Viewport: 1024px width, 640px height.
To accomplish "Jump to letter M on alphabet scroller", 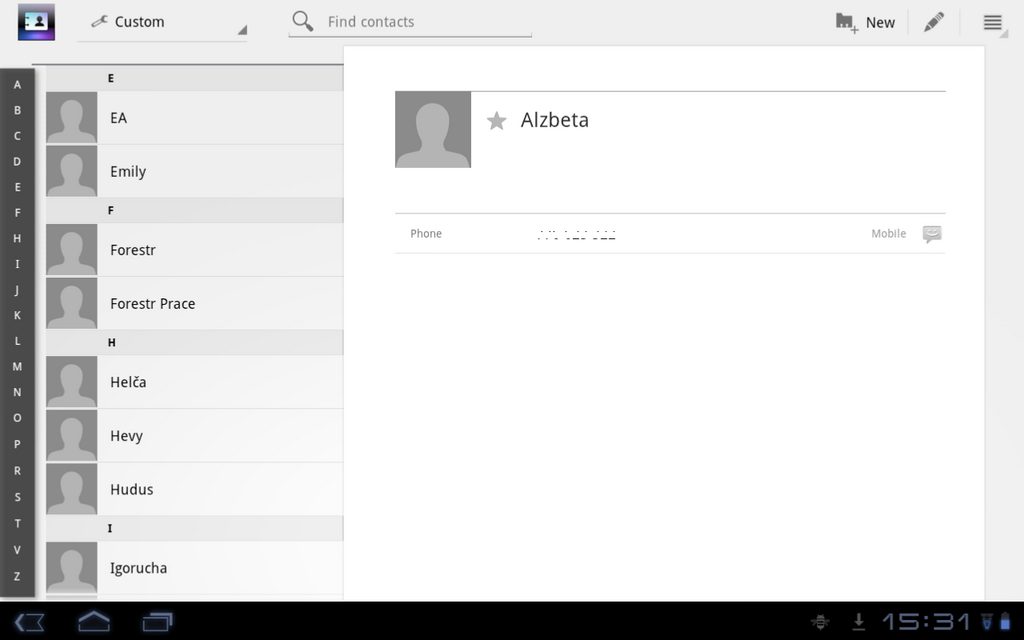I will (x=17, y=366).
